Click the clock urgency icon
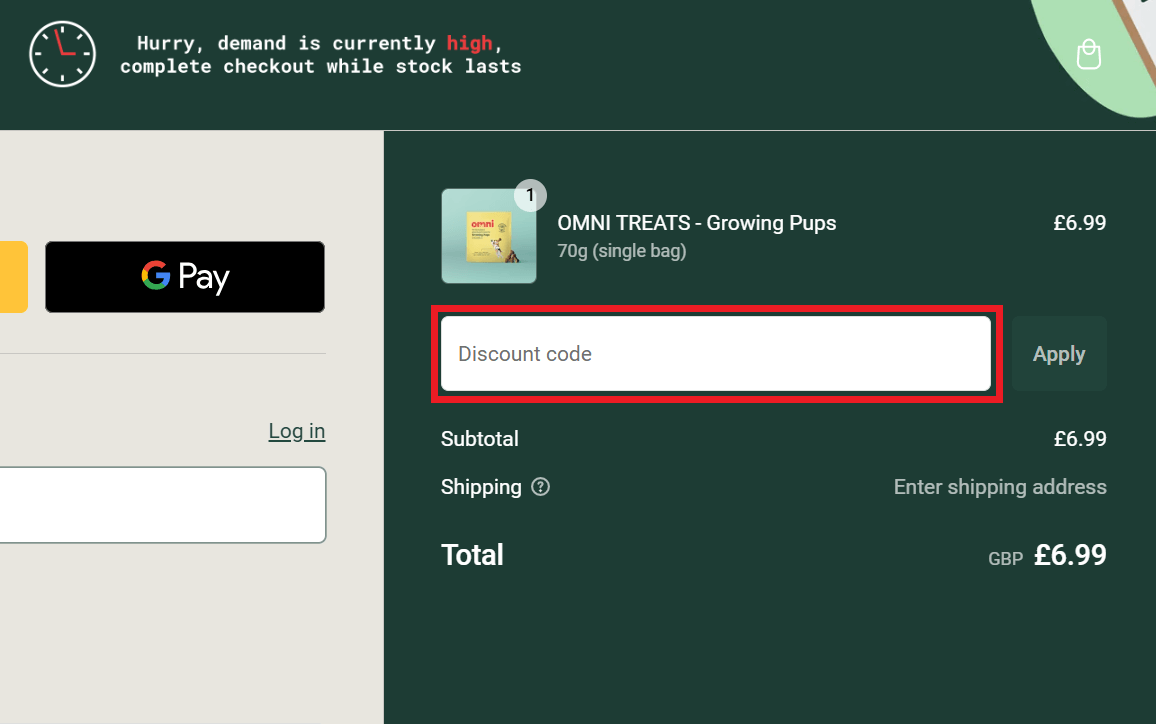The image size is (1156, 724). 62,54
